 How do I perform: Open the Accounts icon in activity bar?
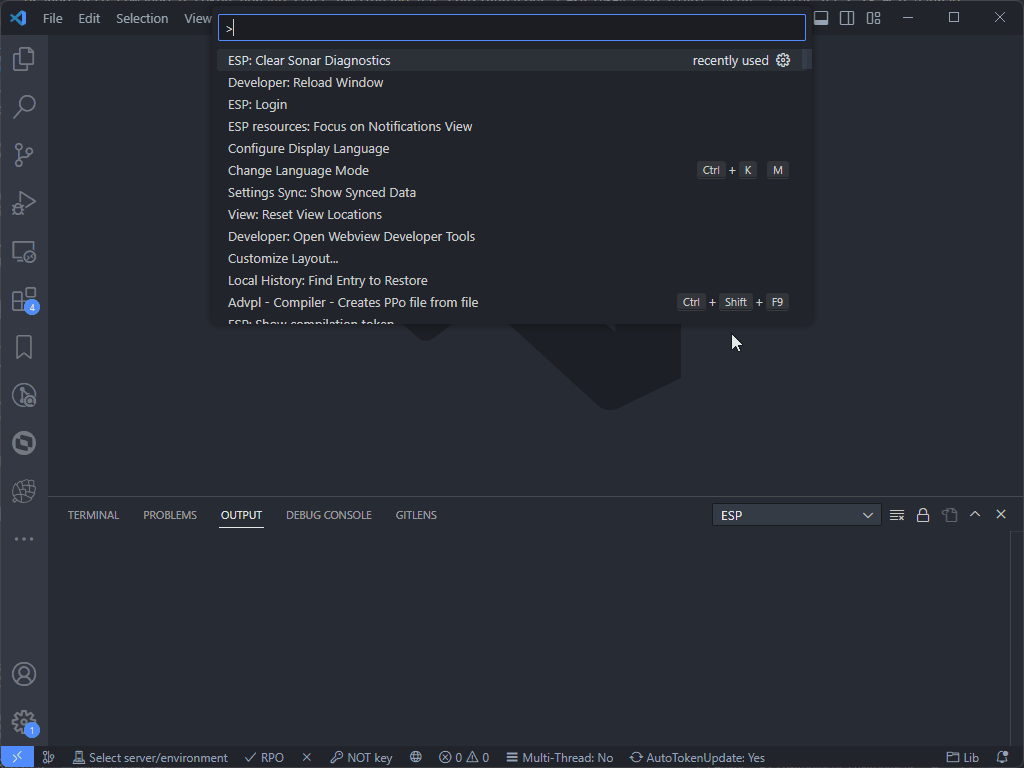(24, 675)
